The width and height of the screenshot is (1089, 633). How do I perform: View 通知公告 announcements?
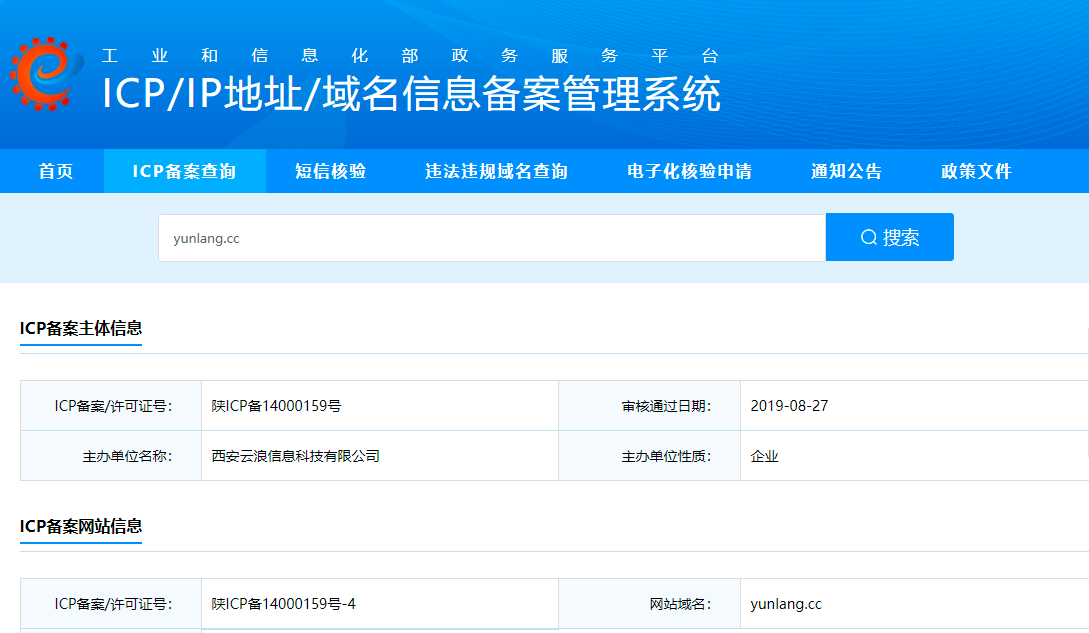tap(845, 170)
